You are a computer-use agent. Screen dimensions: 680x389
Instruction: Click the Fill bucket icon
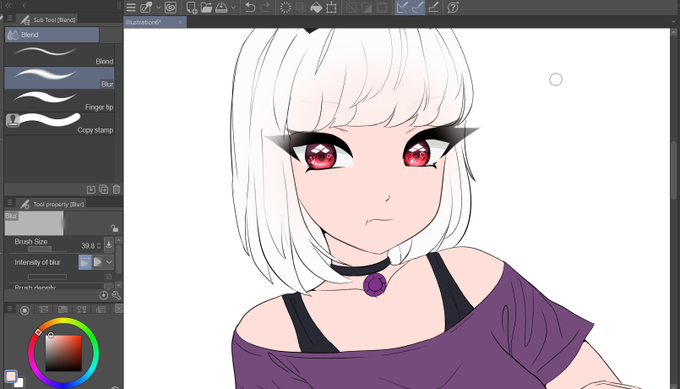pyautogui.click(x=316, y=7)
